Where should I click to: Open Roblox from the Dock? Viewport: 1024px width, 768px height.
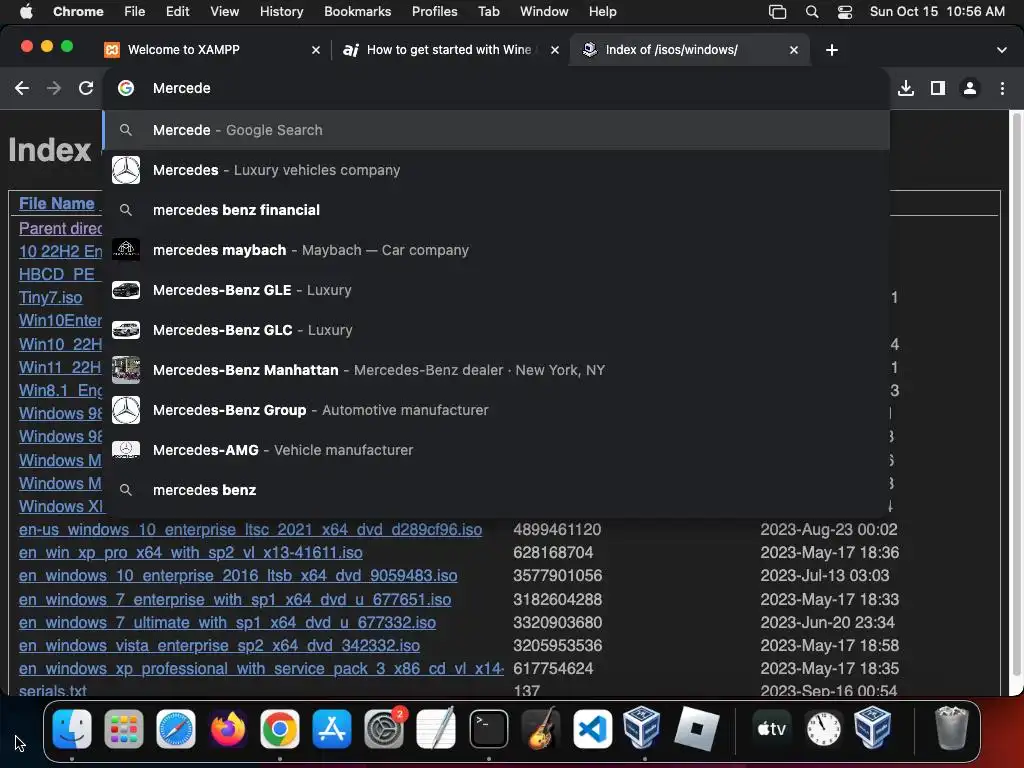(696, 729)
